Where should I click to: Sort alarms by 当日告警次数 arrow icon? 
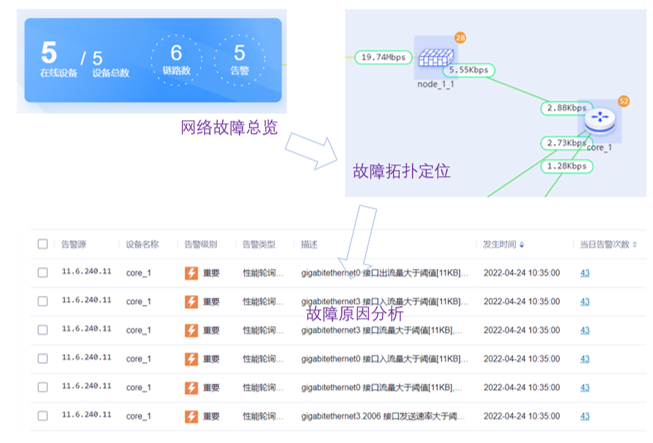(x=635, y=244)
